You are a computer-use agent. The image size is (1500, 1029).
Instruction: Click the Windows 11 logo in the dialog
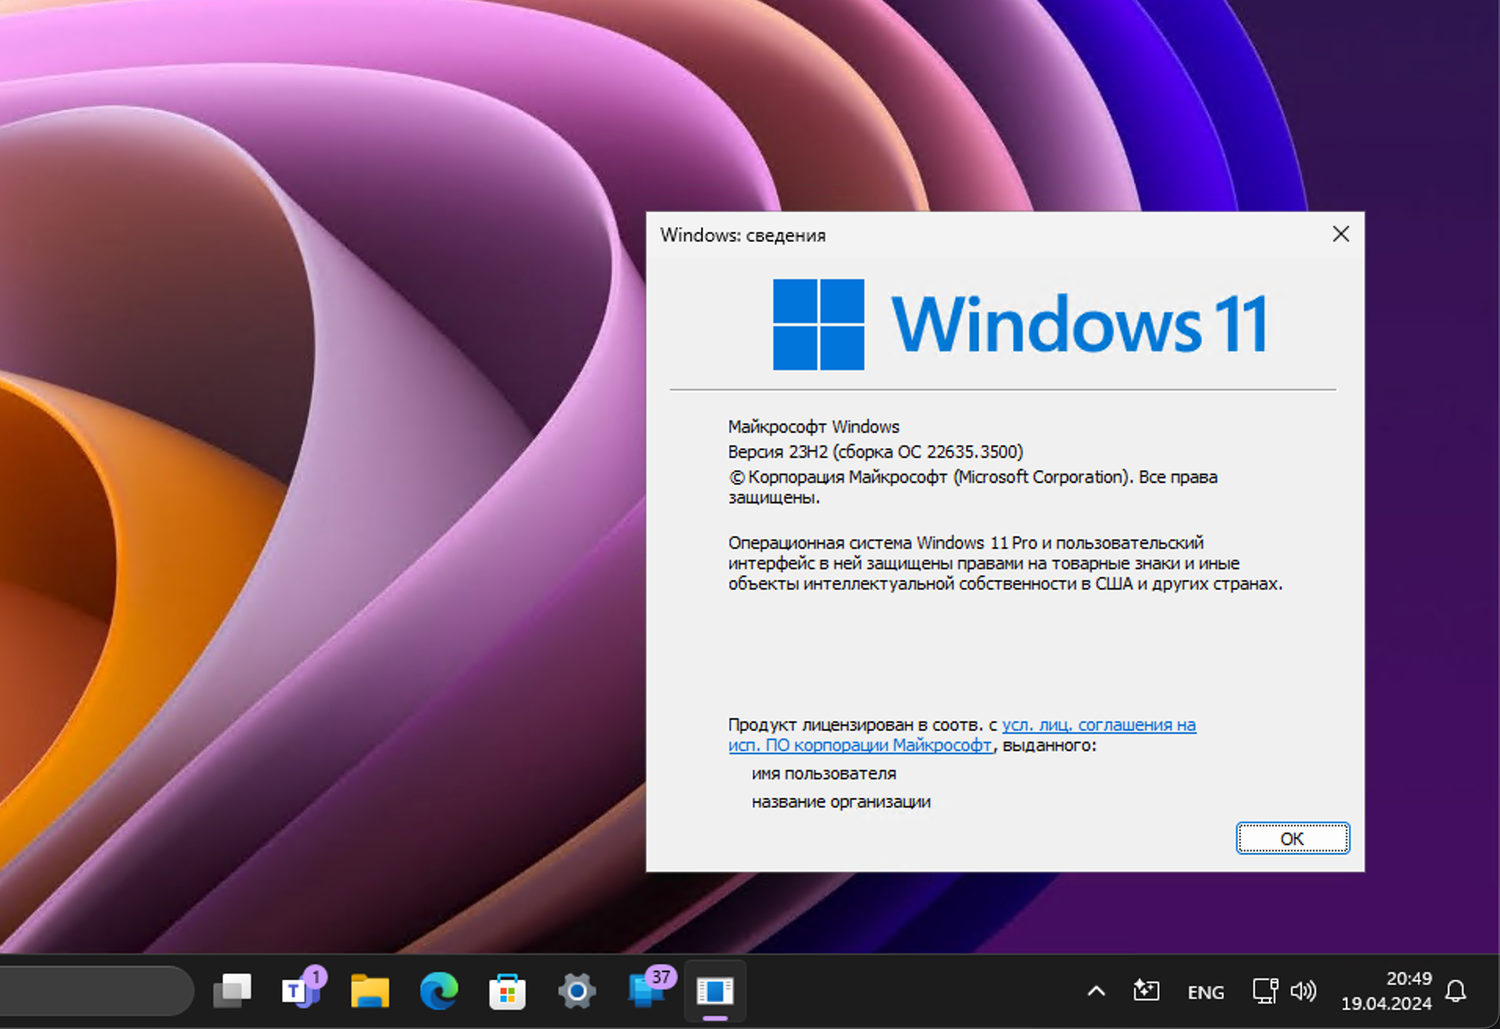(818, 324)
